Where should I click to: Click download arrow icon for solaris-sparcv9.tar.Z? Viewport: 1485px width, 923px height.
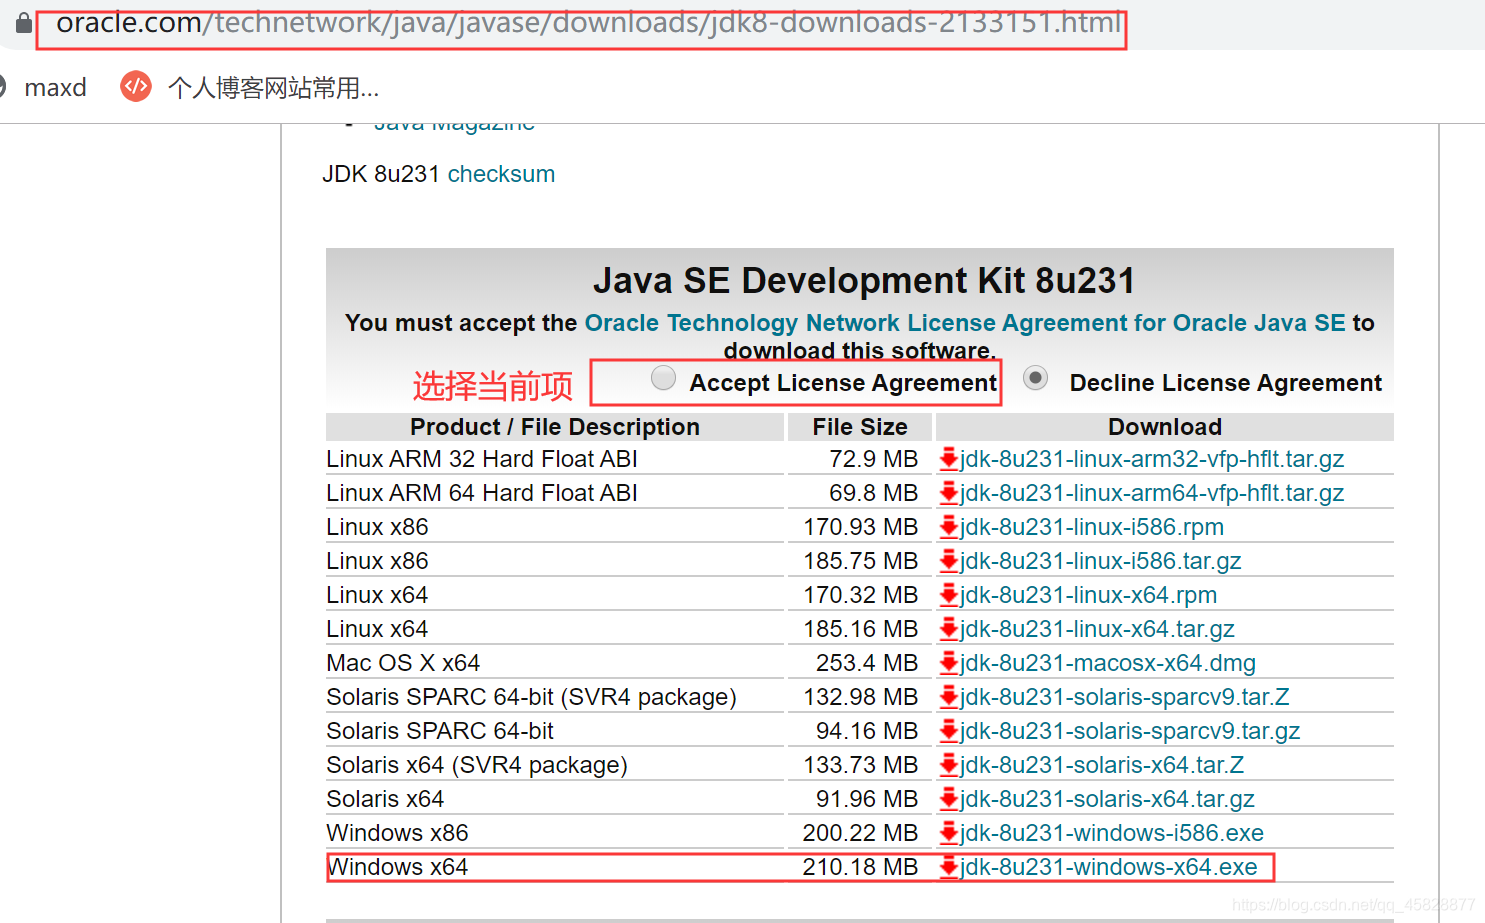[x=949, y=697]
